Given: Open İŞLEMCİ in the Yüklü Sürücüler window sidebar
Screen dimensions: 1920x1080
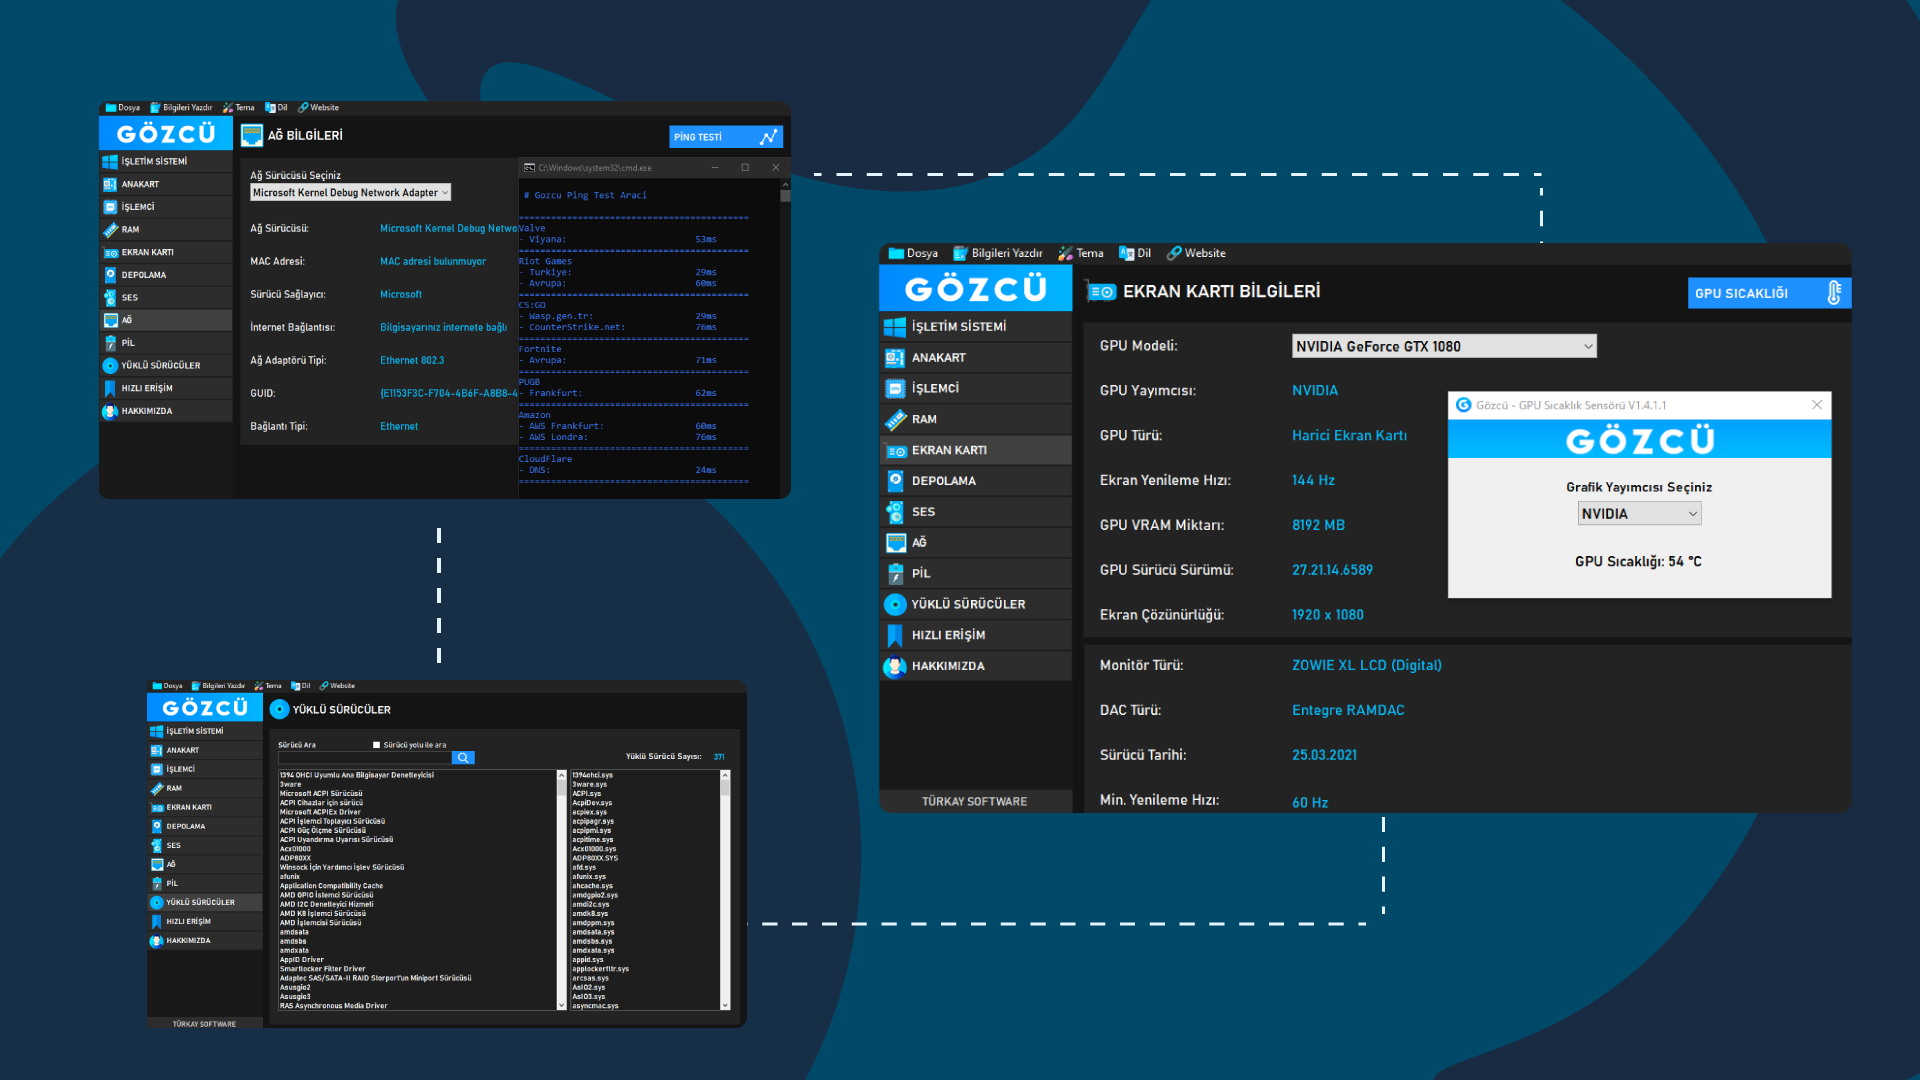Looking at the screenshot, I should 180,769.
